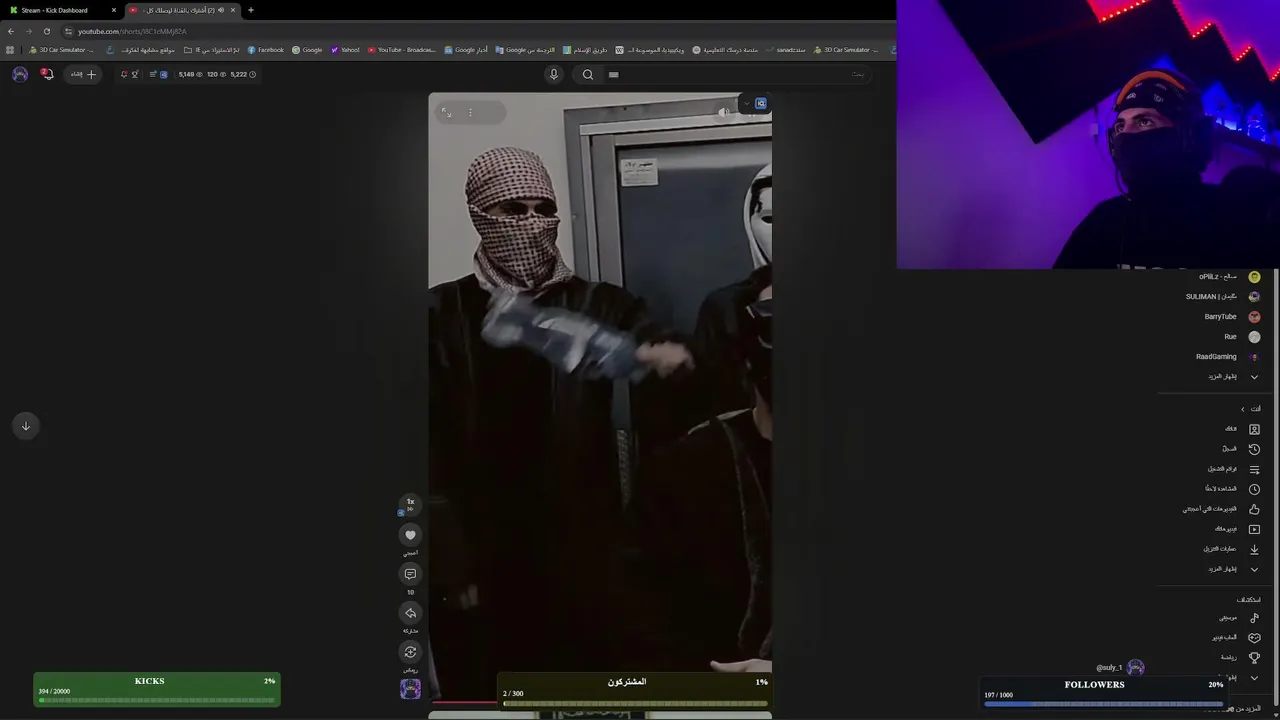Go to the next Short with the down arrow
Screen dimensions: 1280x720
pos(26,426)
